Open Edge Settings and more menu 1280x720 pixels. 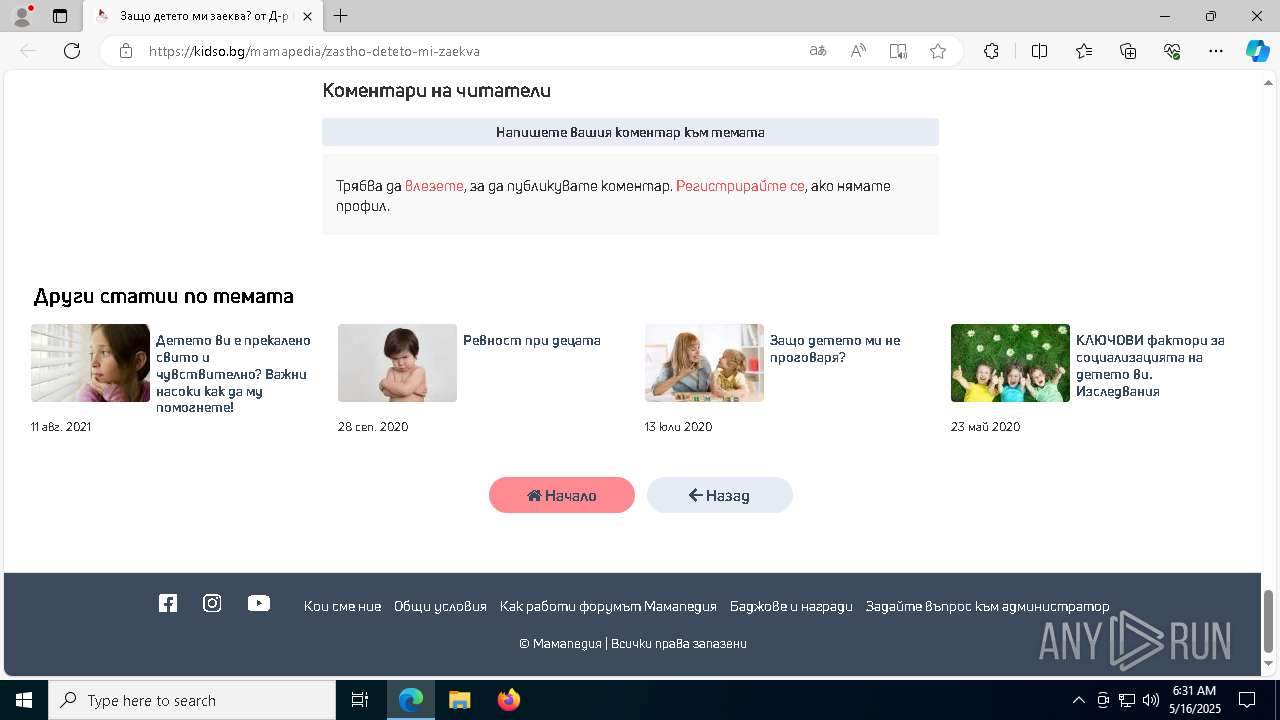click(x=1216, y=51)
